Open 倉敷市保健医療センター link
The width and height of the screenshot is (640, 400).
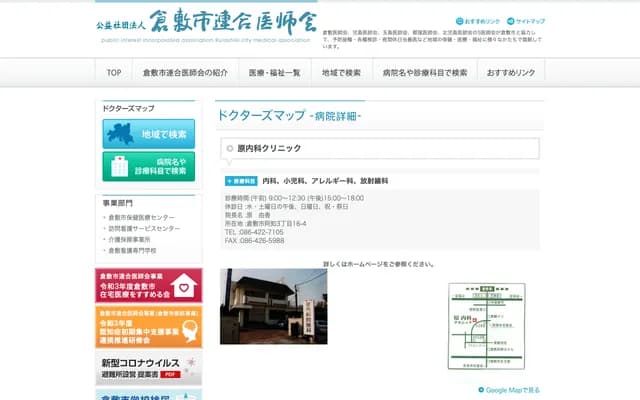(141, 218)
